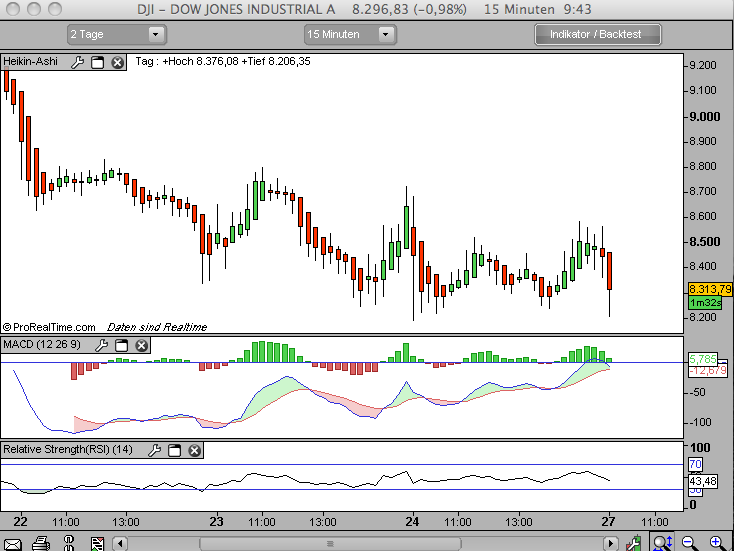Click the MACD signal value -12,679

[x=708, y=371]
